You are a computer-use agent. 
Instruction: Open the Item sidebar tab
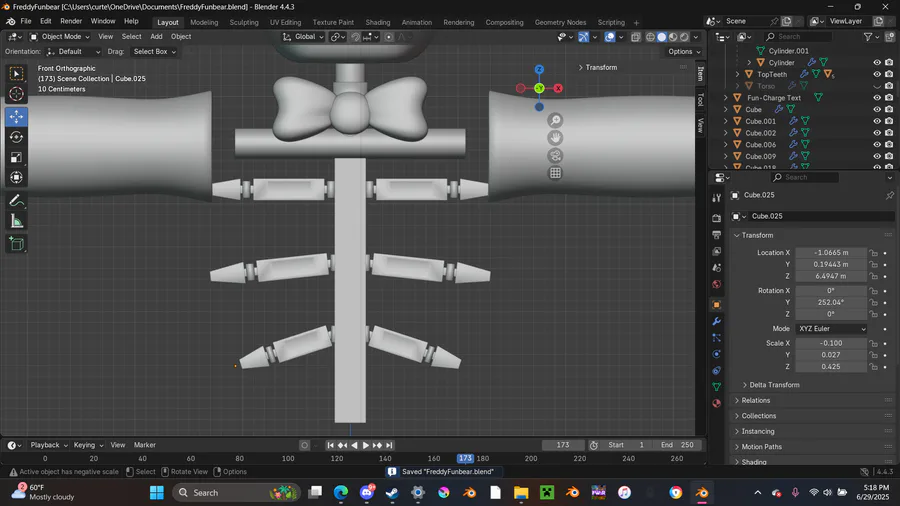pyautogui.click(x=701, y=73)
